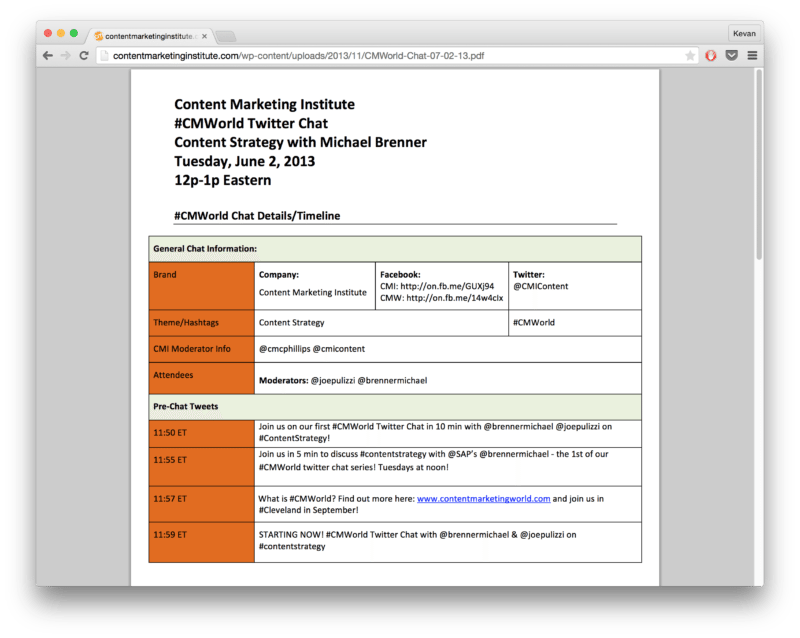This screenshot has width=800, height=638.
Task: Close the contentmarketinginstitute tab
Action: 207,33
